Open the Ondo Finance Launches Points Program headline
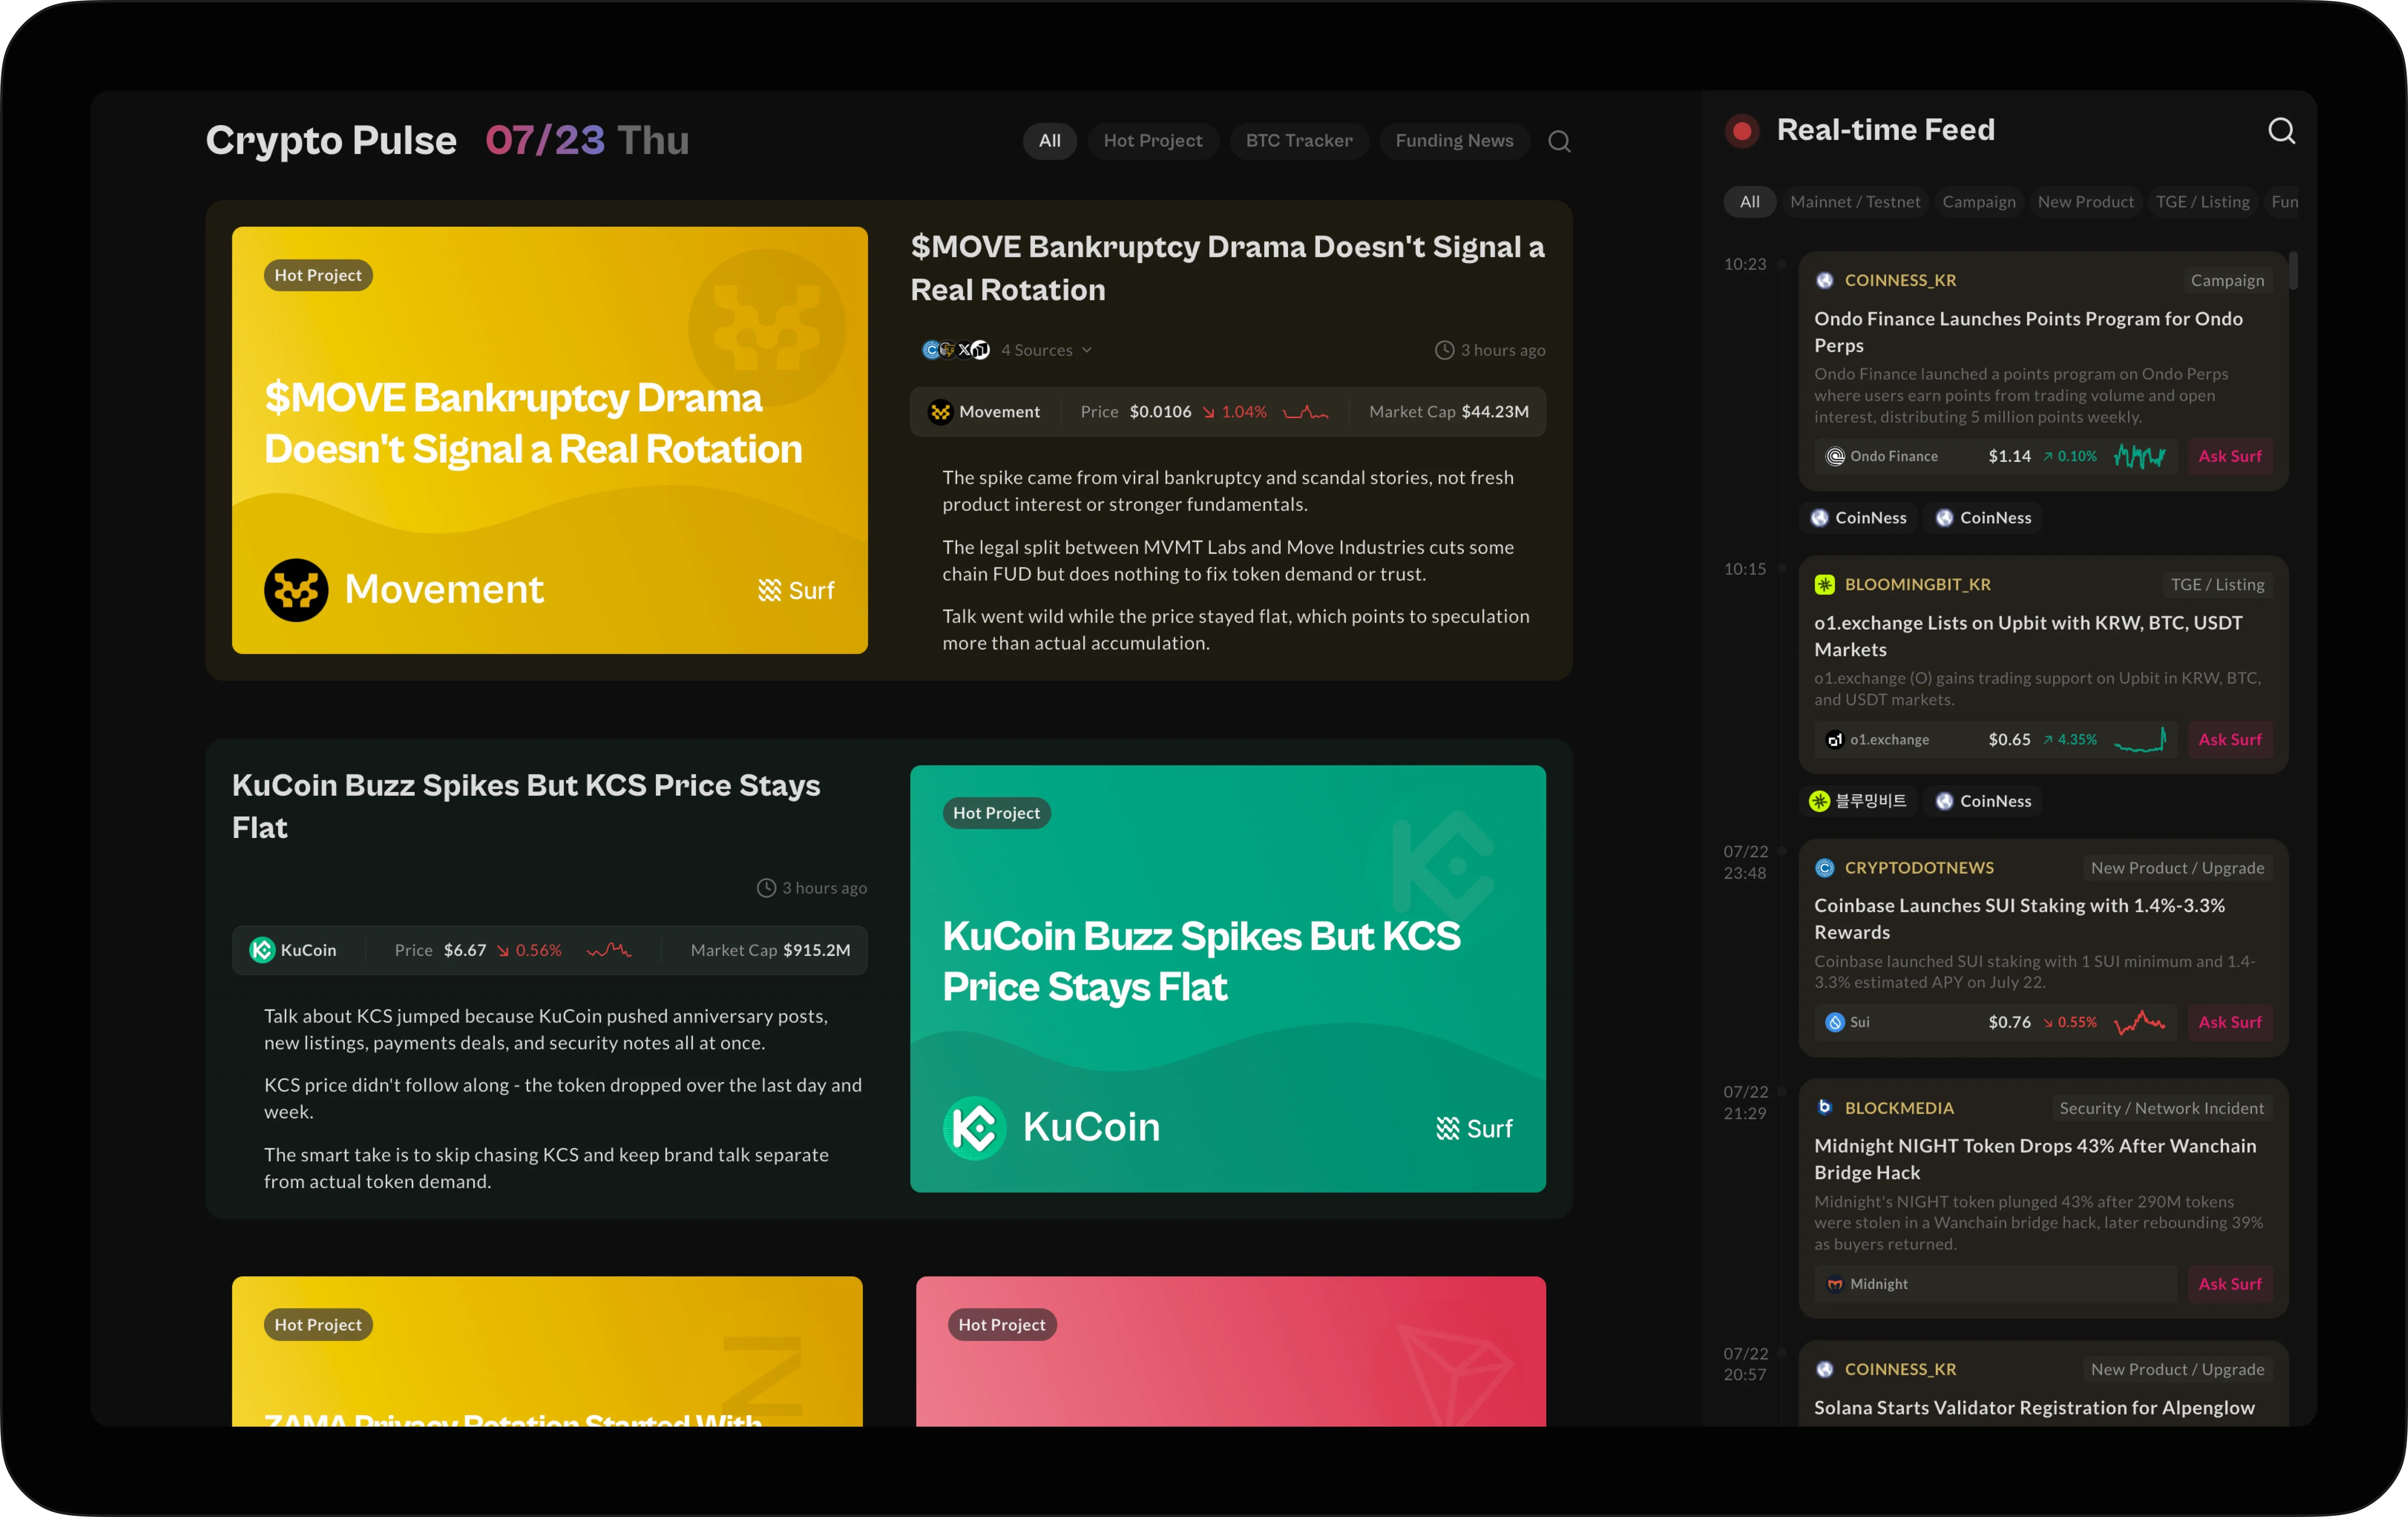Screen dimensions: 2408x1517 (2028, 332)
